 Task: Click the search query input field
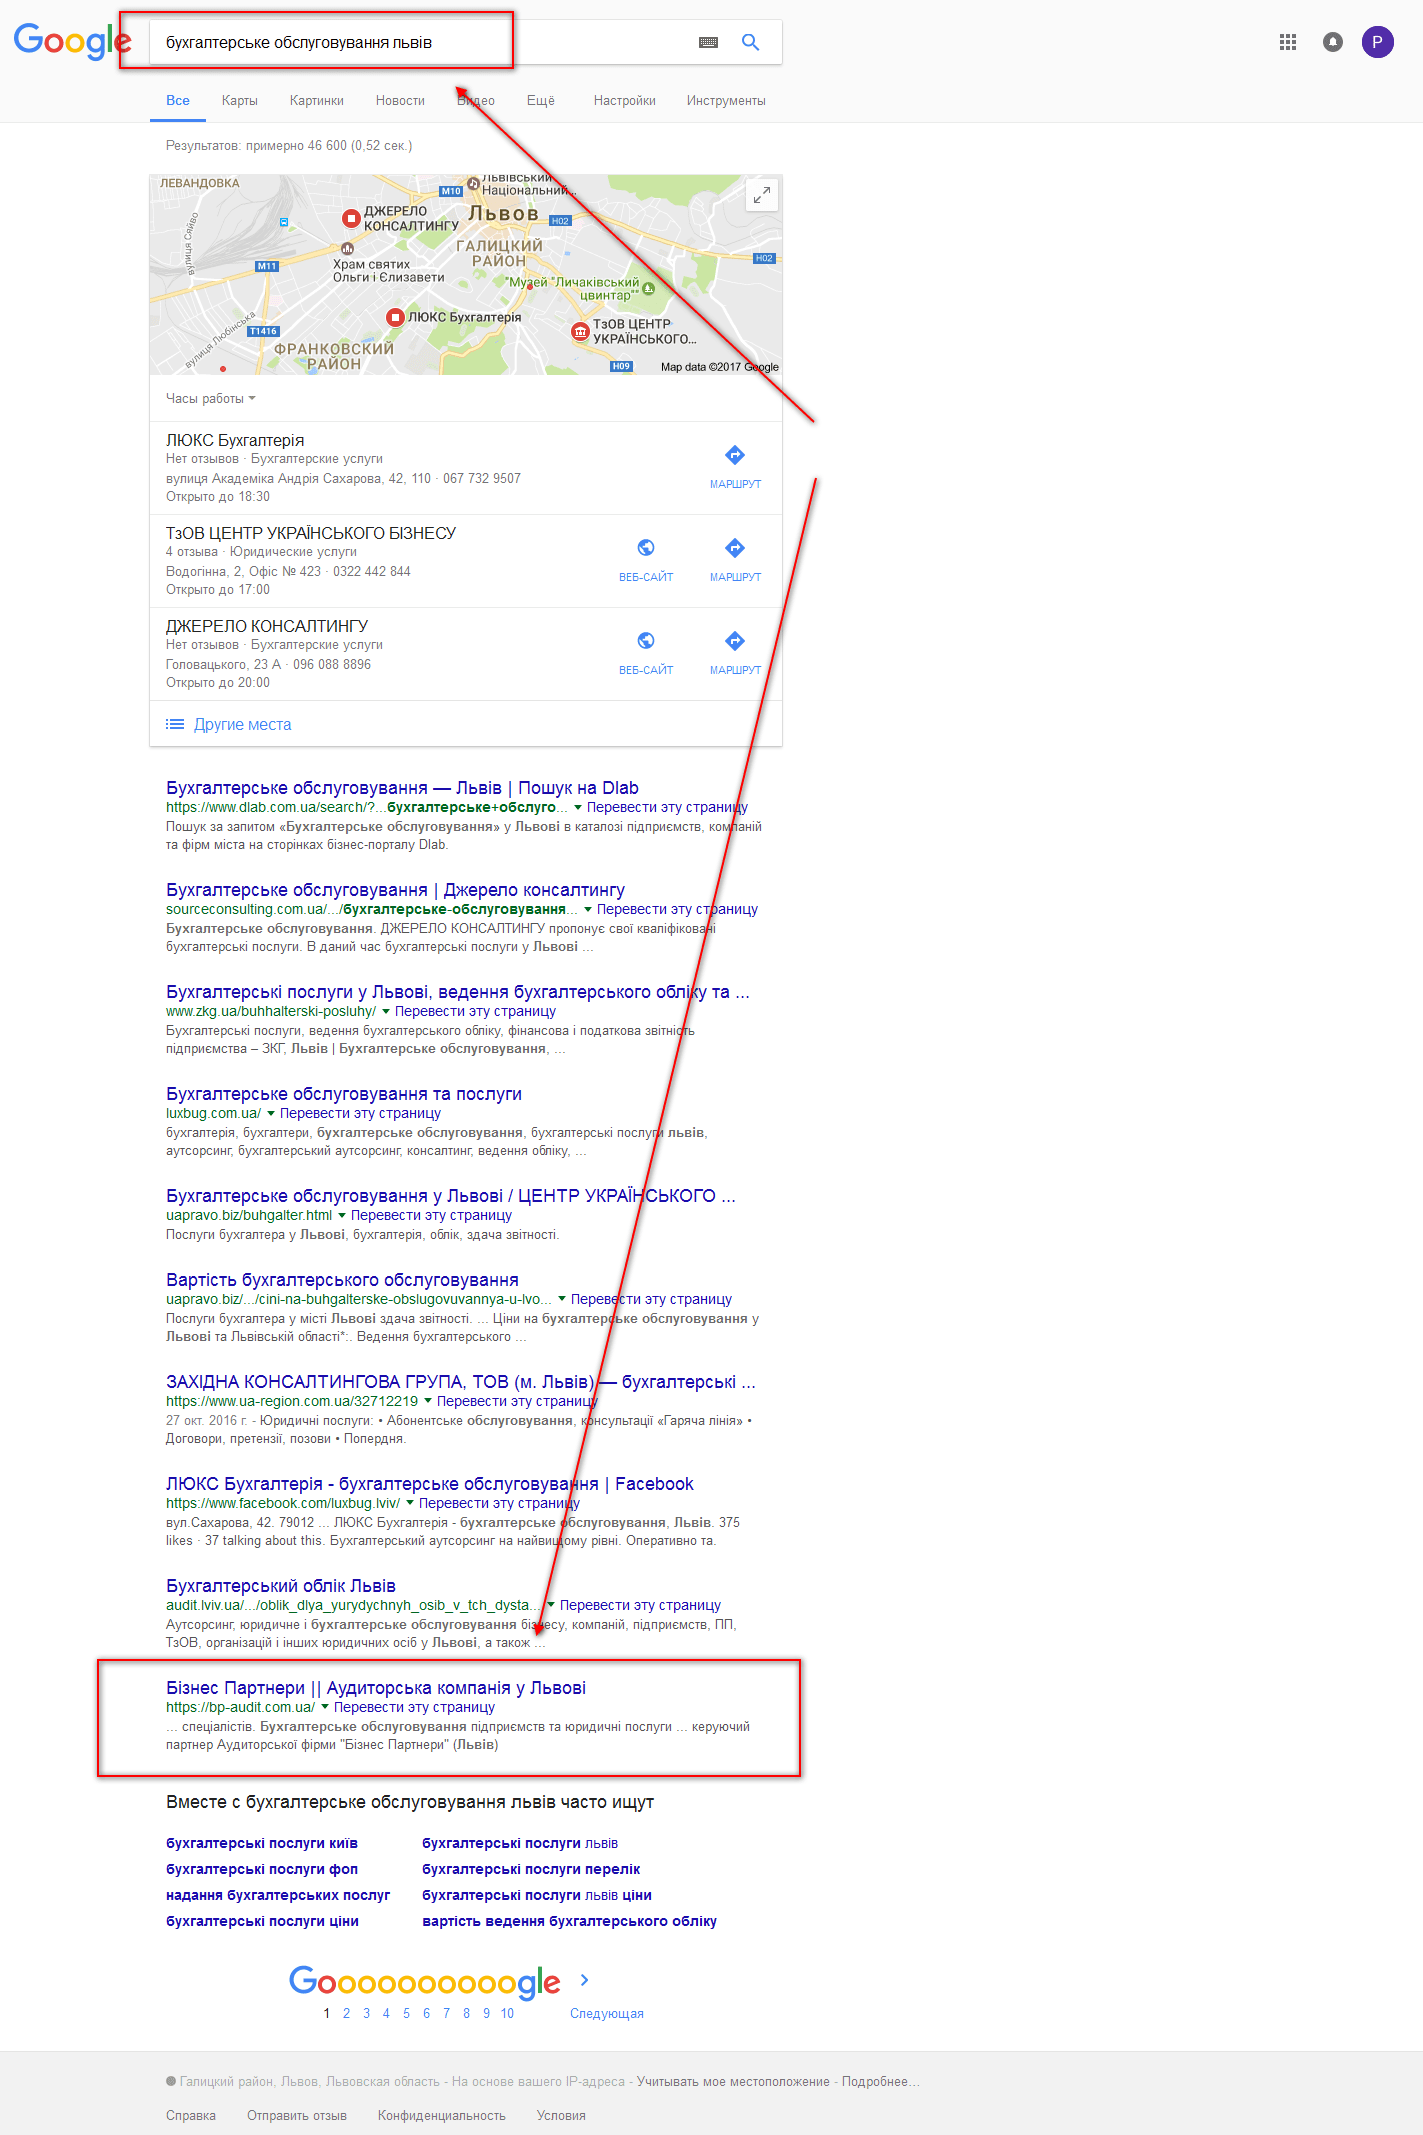tap(420, 42)
